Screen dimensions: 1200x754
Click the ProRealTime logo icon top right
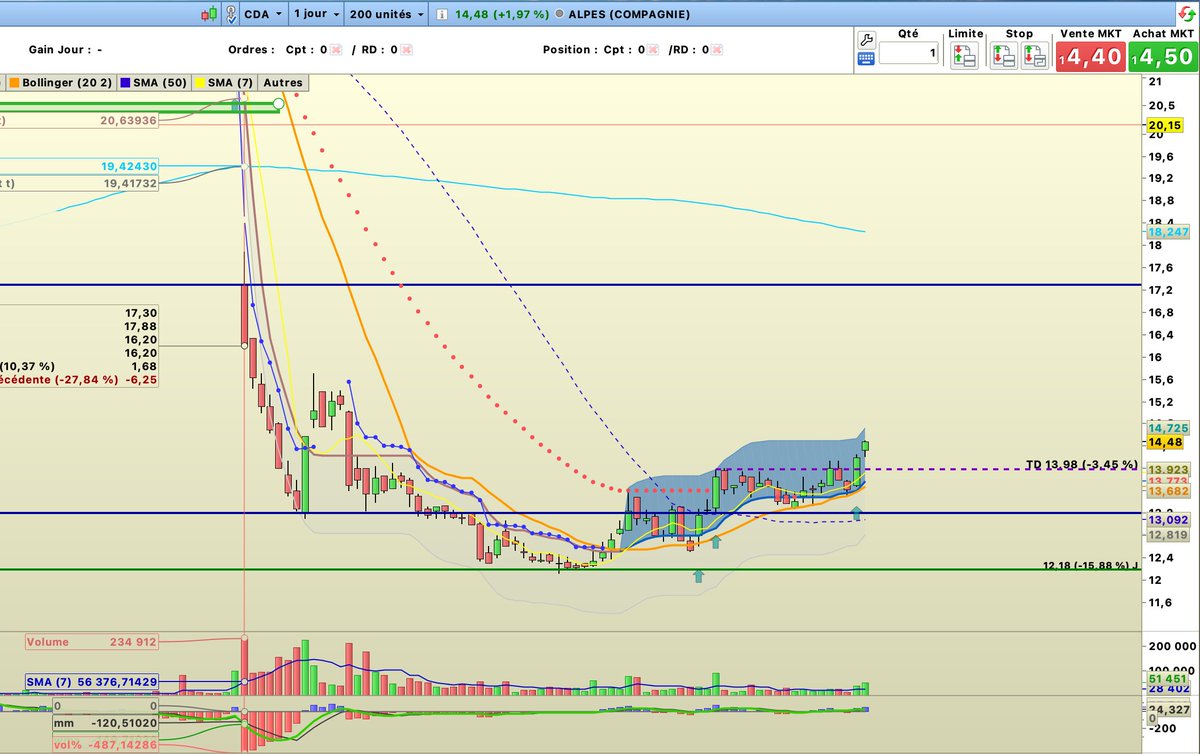click(x=1187, y=13)
